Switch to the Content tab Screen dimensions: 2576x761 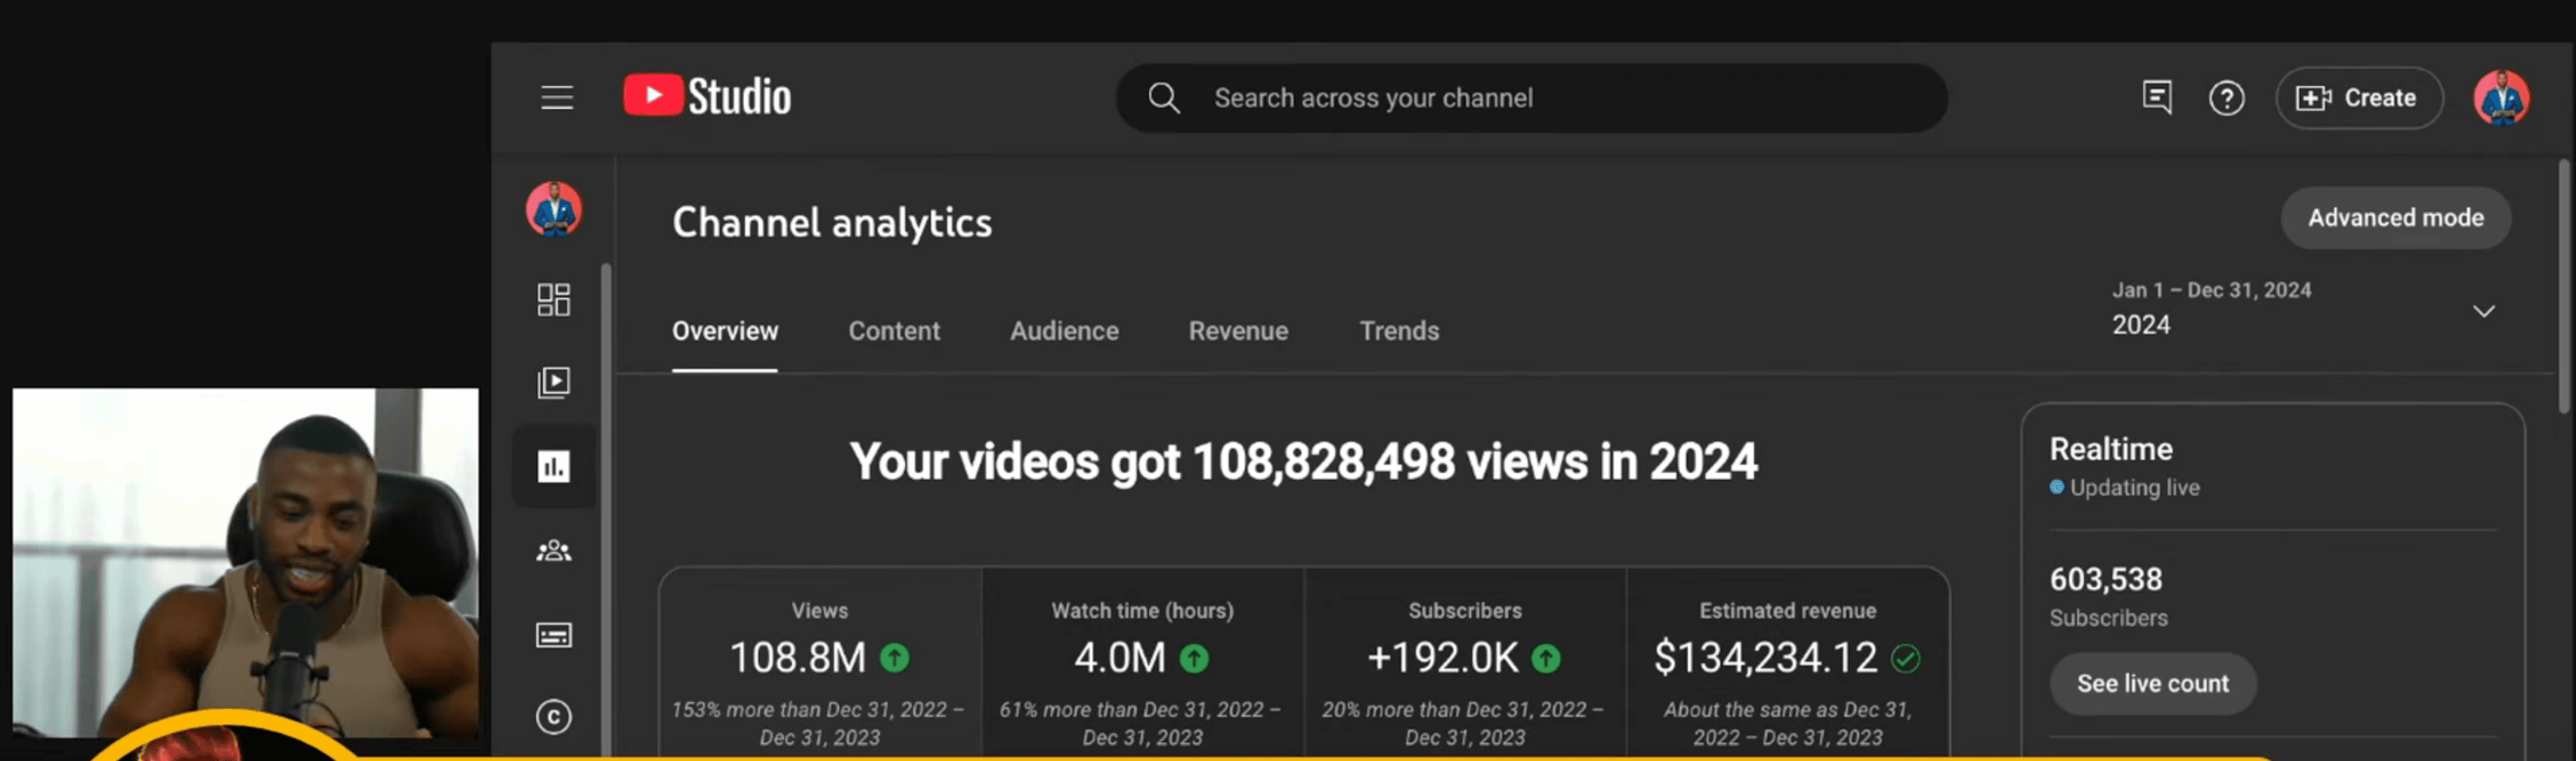tap(894, 331)
